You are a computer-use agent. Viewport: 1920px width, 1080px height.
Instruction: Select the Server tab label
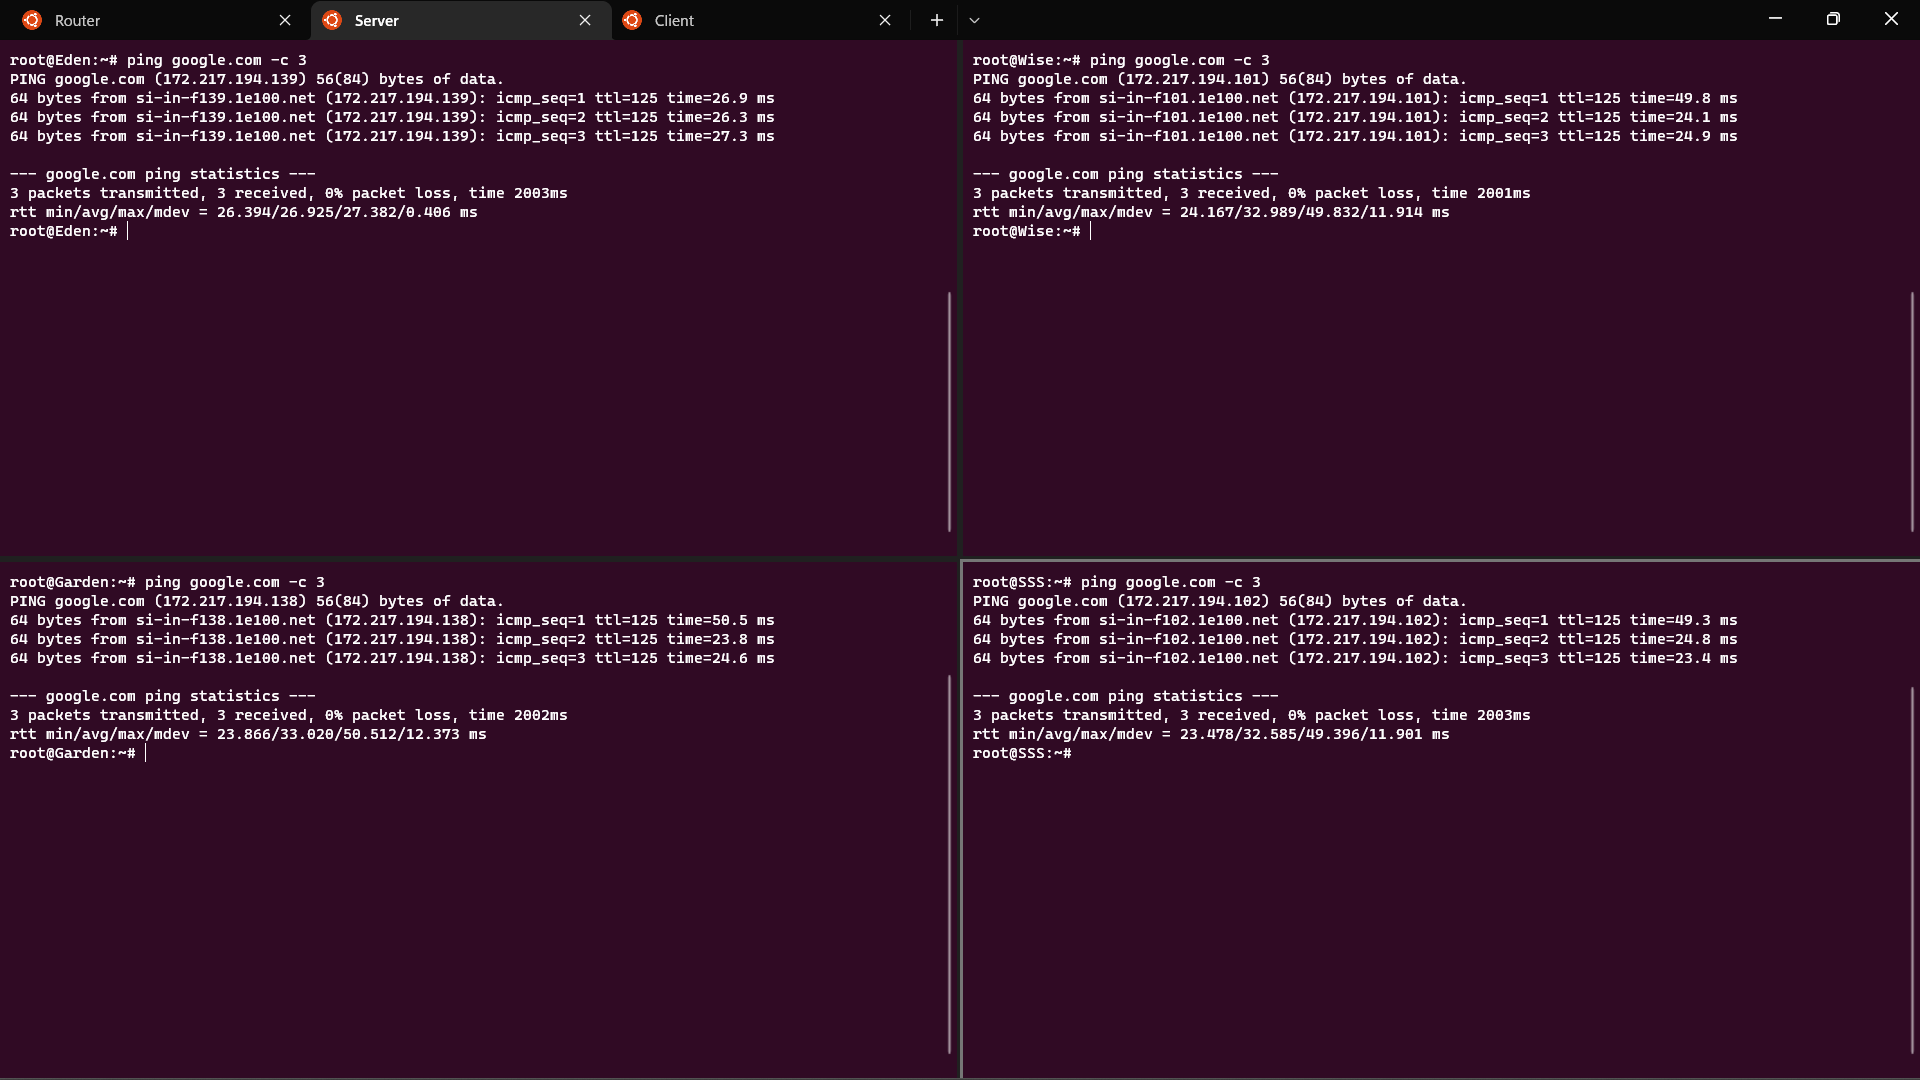376,19
